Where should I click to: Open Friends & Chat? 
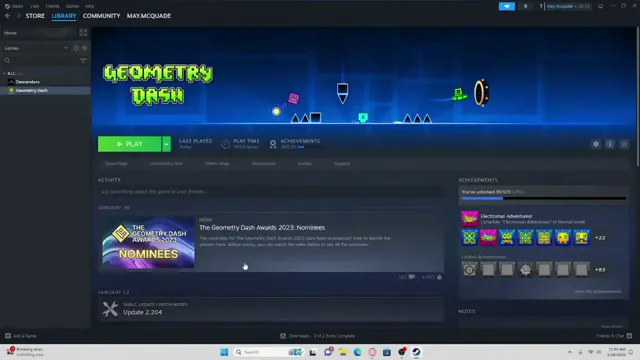(614, 336)
